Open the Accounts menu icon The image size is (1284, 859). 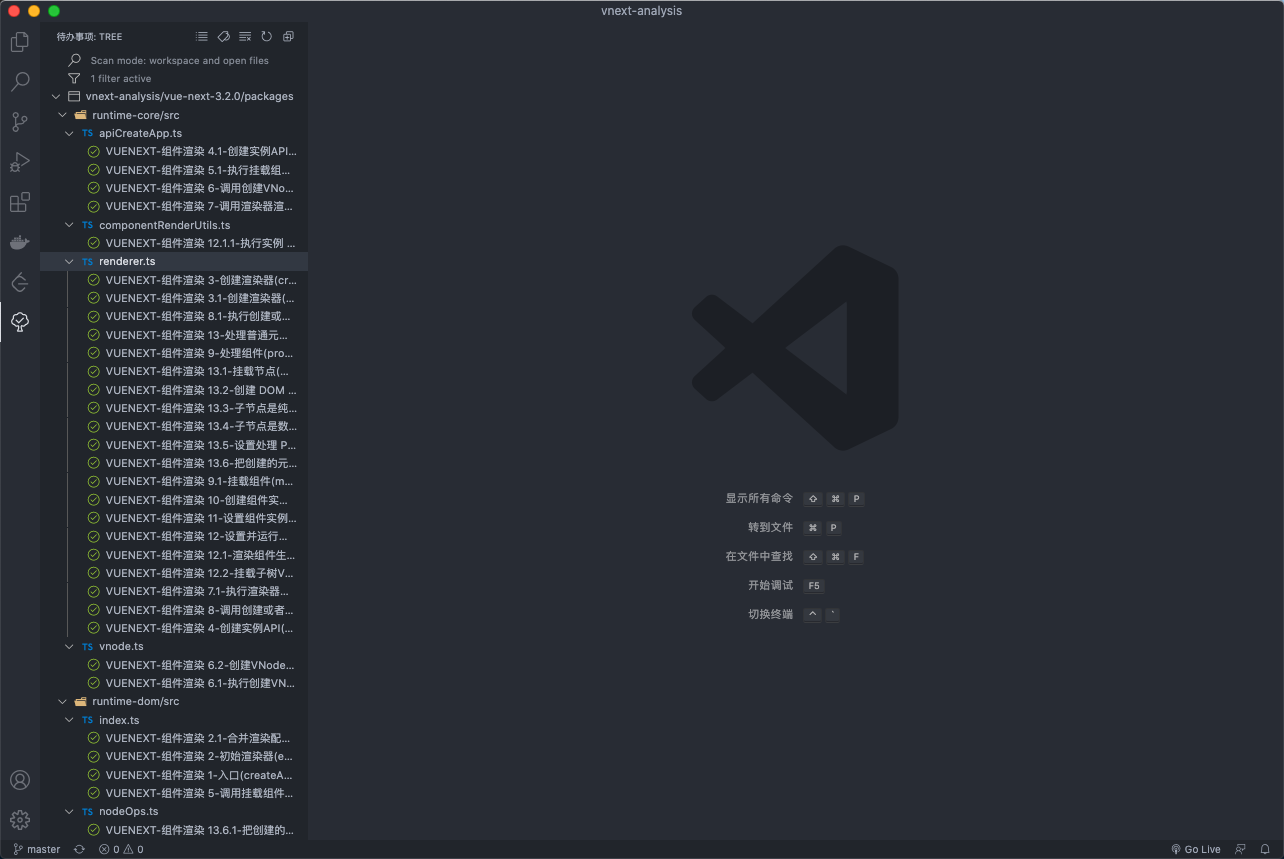19,780
